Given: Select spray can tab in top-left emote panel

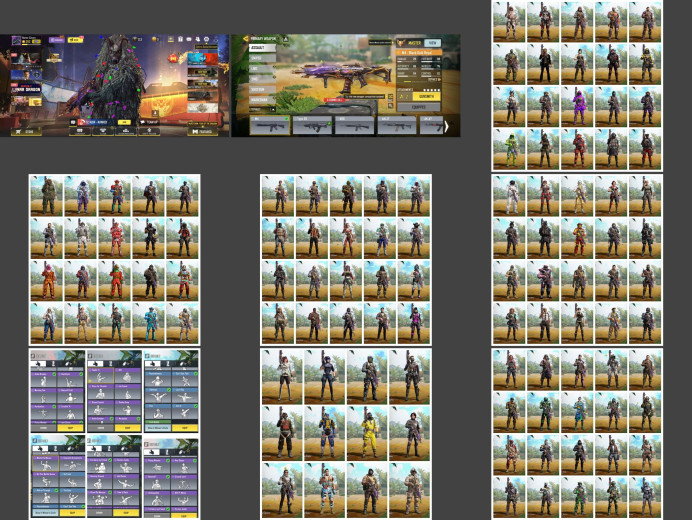Looking at the screenshot, I should 68,364.
